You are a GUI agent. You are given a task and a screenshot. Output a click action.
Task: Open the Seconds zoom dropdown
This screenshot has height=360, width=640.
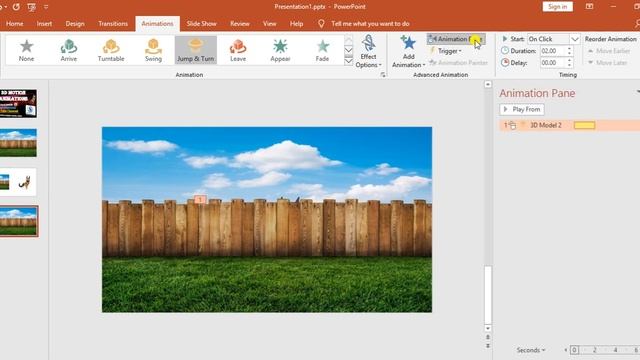[531, 350]
